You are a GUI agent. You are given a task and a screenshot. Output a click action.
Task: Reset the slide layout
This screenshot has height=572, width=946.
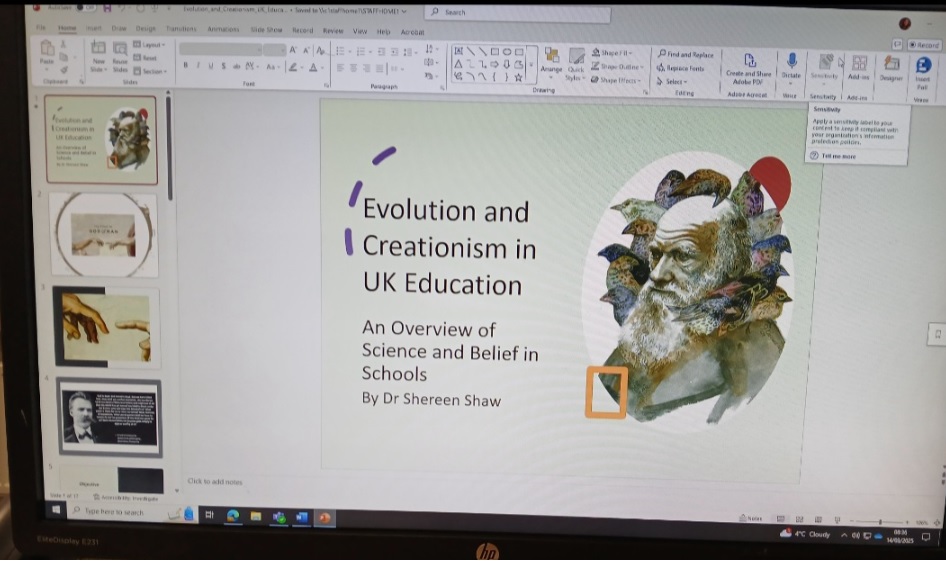pyautogui.click(x=145, y=58)
